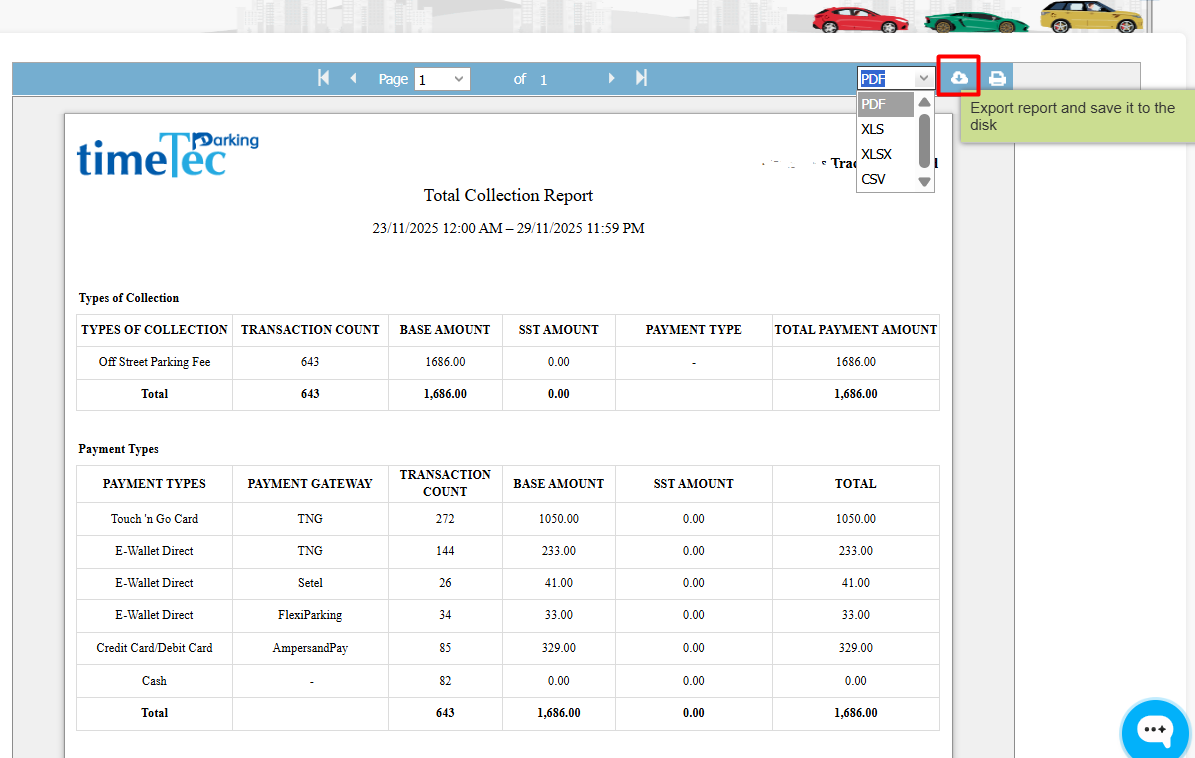The width and height of the screenshot is (1195, 758).
Task: Click the previous page arrow
Action: 353,78
